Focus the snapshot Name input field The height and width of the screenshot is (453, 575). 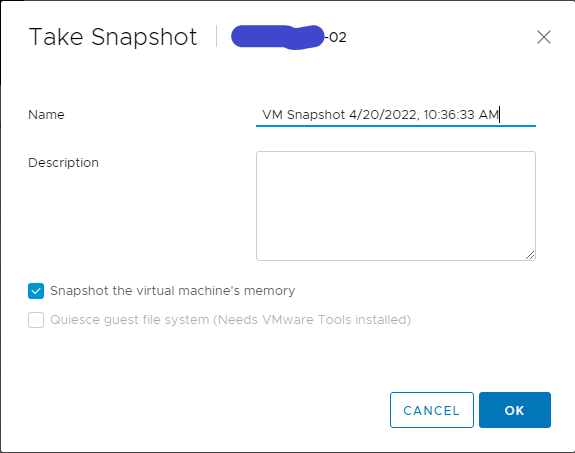click(x=396, y=115)
